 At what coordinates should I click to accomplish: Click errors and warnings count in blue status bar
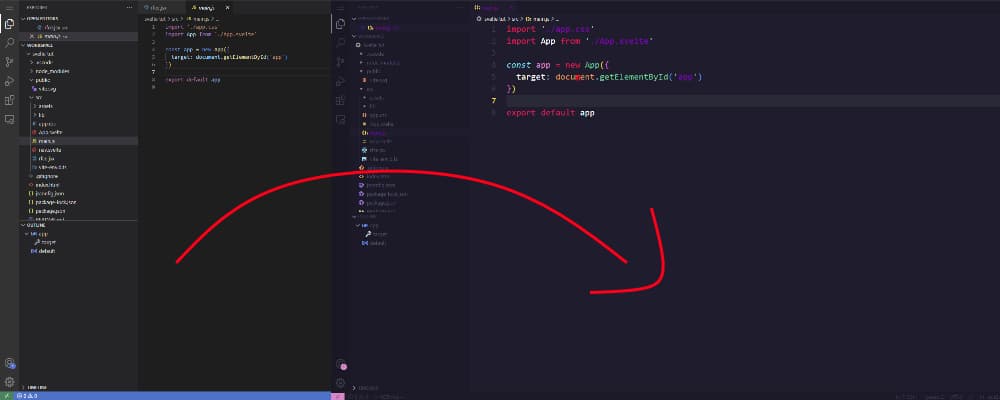(26, 395)
